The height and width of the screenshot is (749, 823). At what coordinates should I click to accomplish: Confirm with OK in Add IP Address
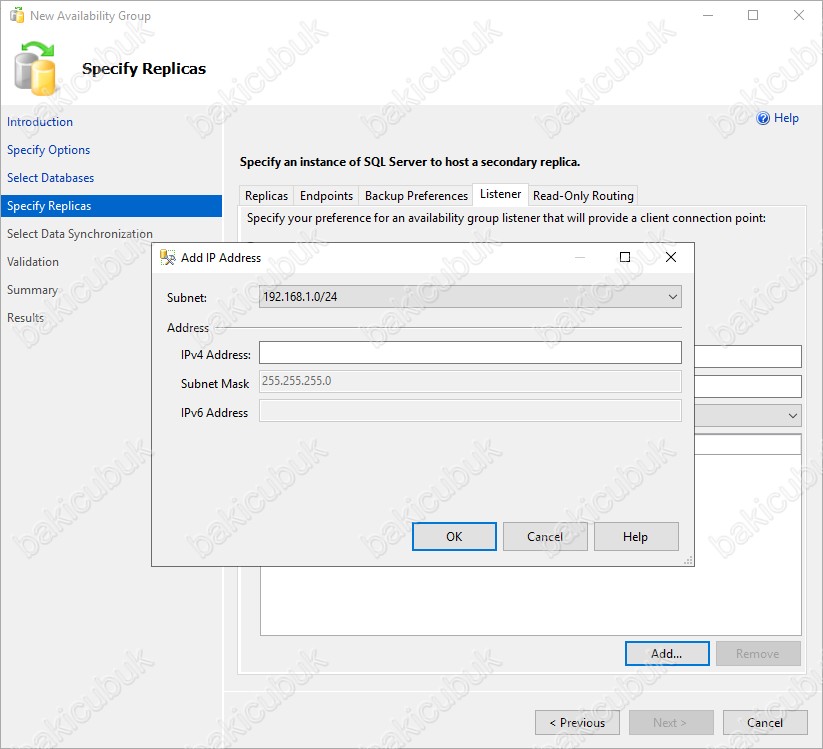tap(454, 536)
